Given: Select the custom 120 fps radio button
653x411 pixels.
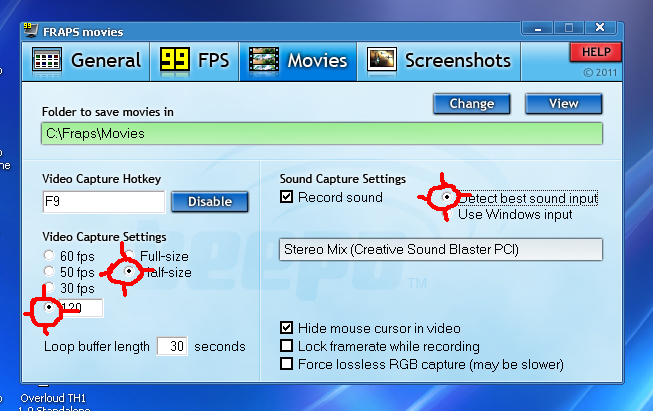Looking at the screenshot, I should click(49, 307).
